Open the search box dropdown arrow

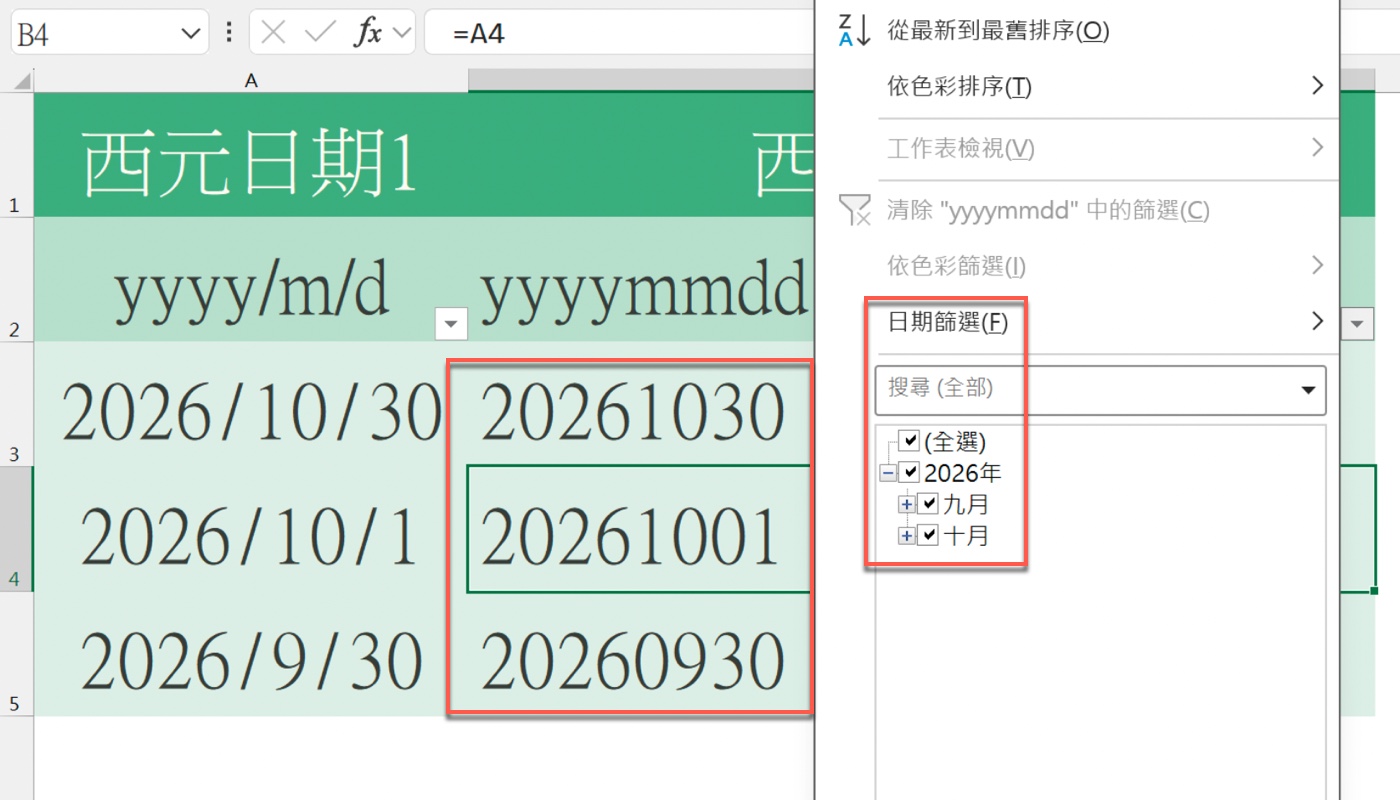pos(1308,390)
